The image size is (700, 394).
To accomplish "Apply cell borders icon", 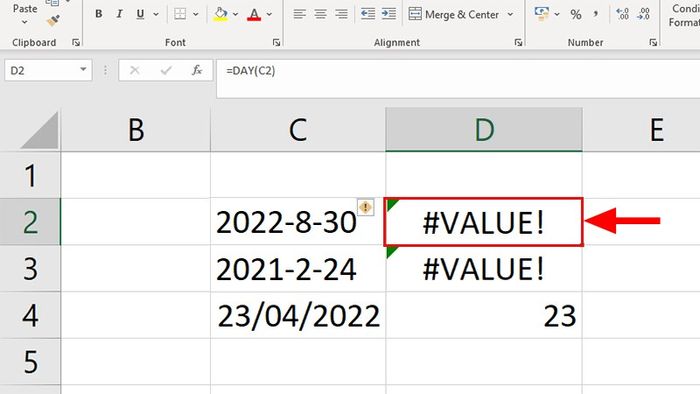I will [x=180, y=14].
